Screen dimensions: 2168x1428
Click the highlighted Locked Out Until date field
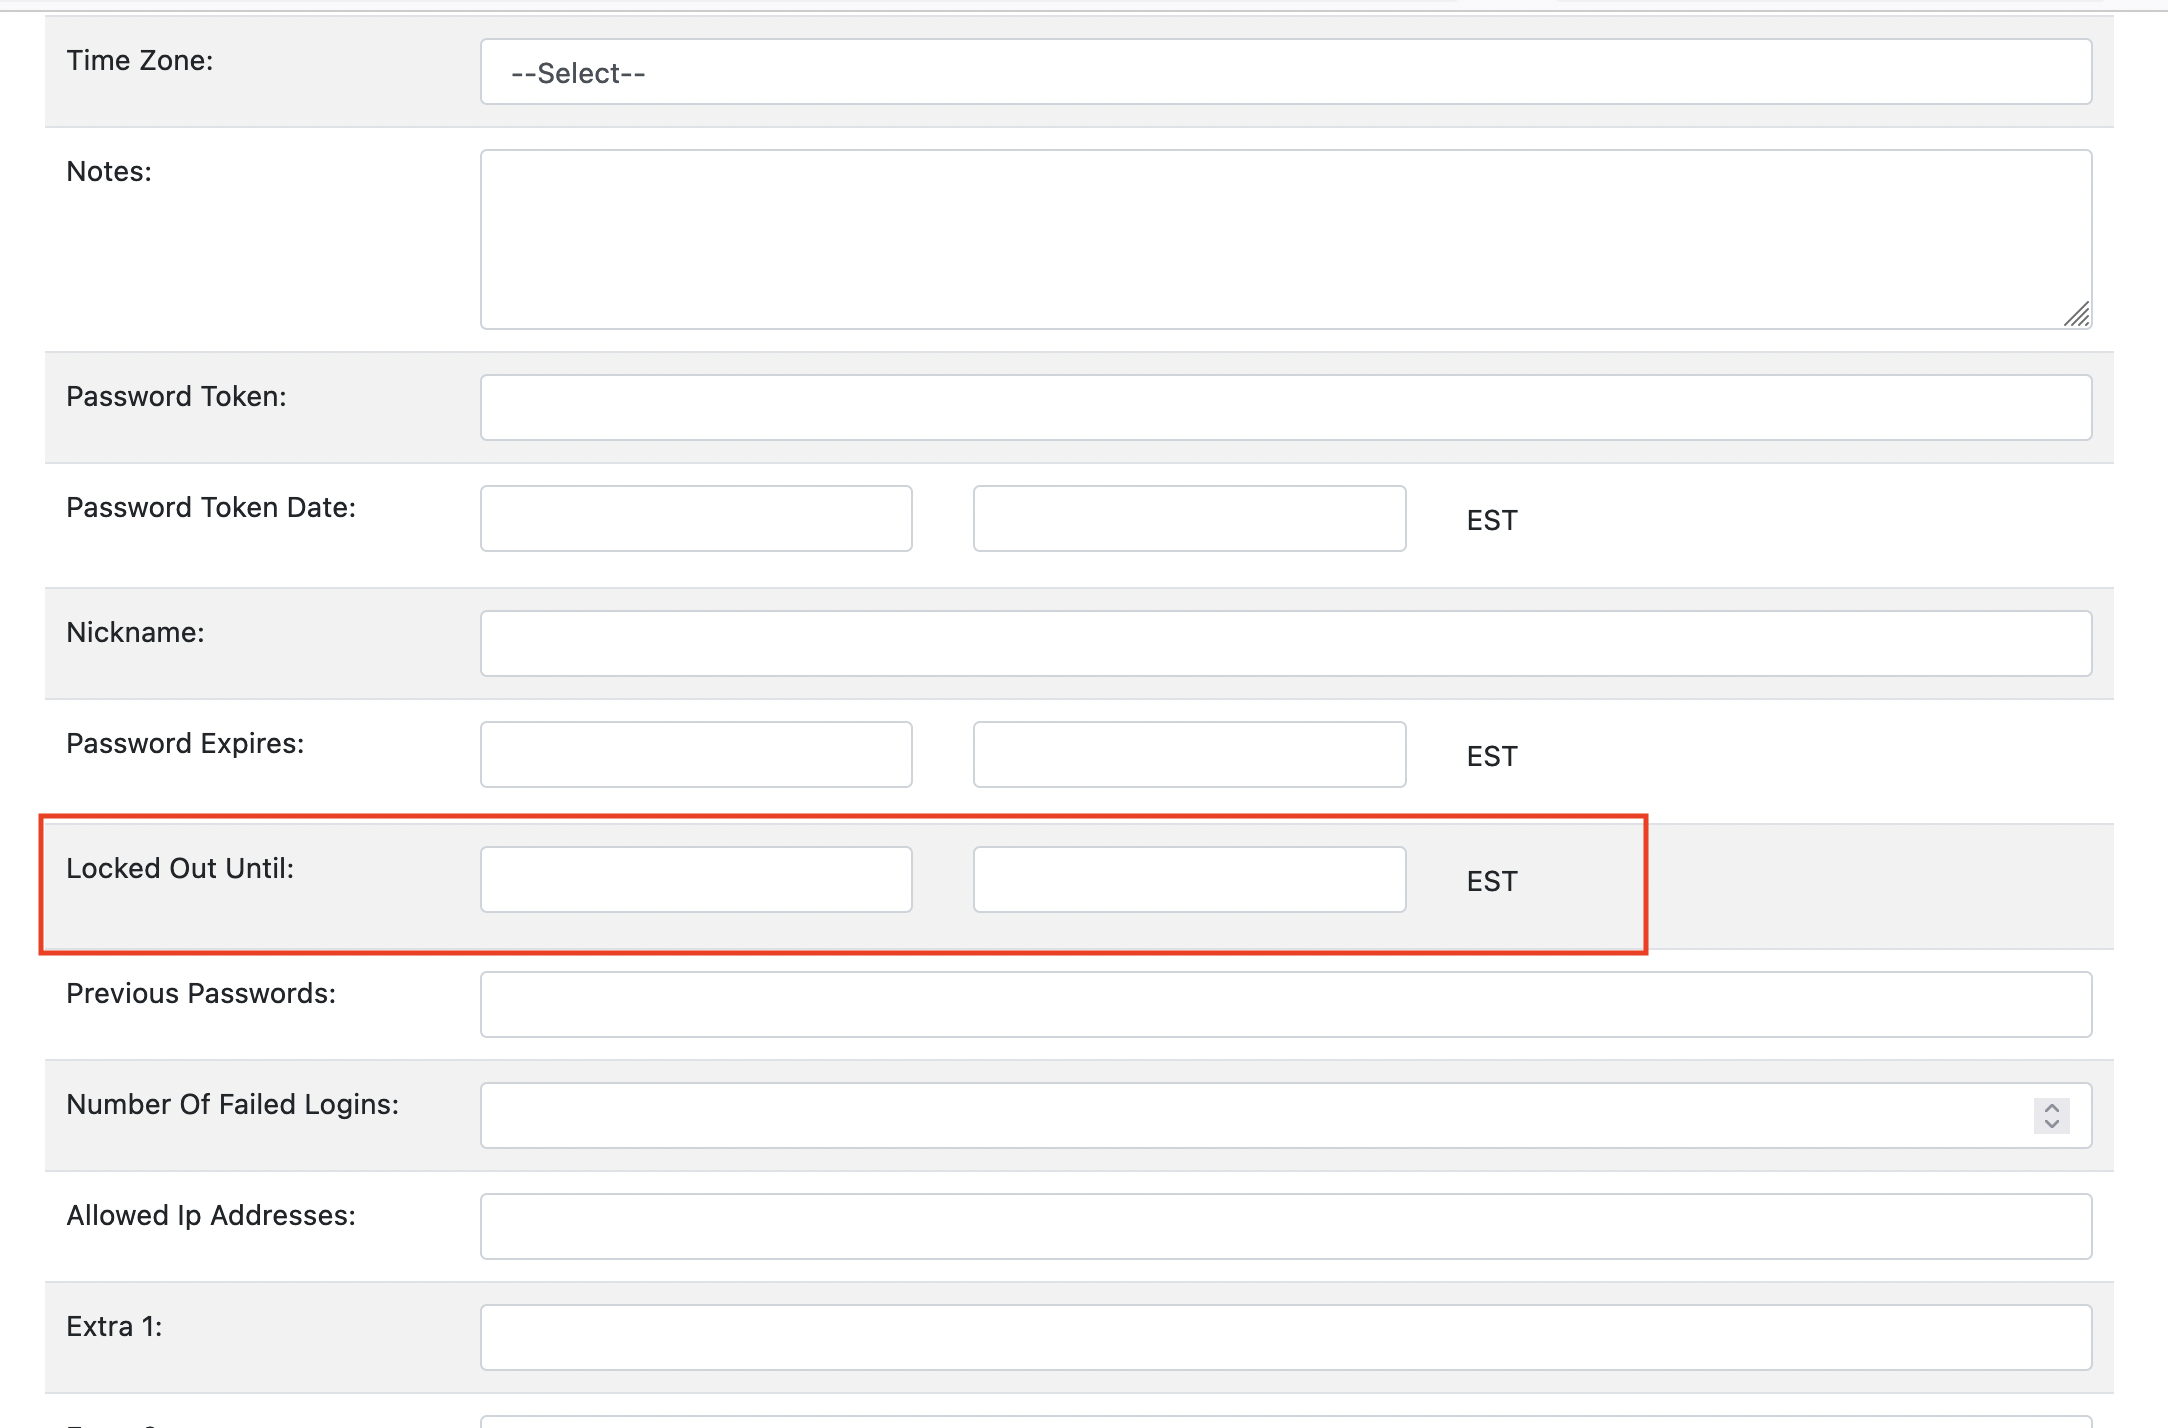click(x=695, y=880)
